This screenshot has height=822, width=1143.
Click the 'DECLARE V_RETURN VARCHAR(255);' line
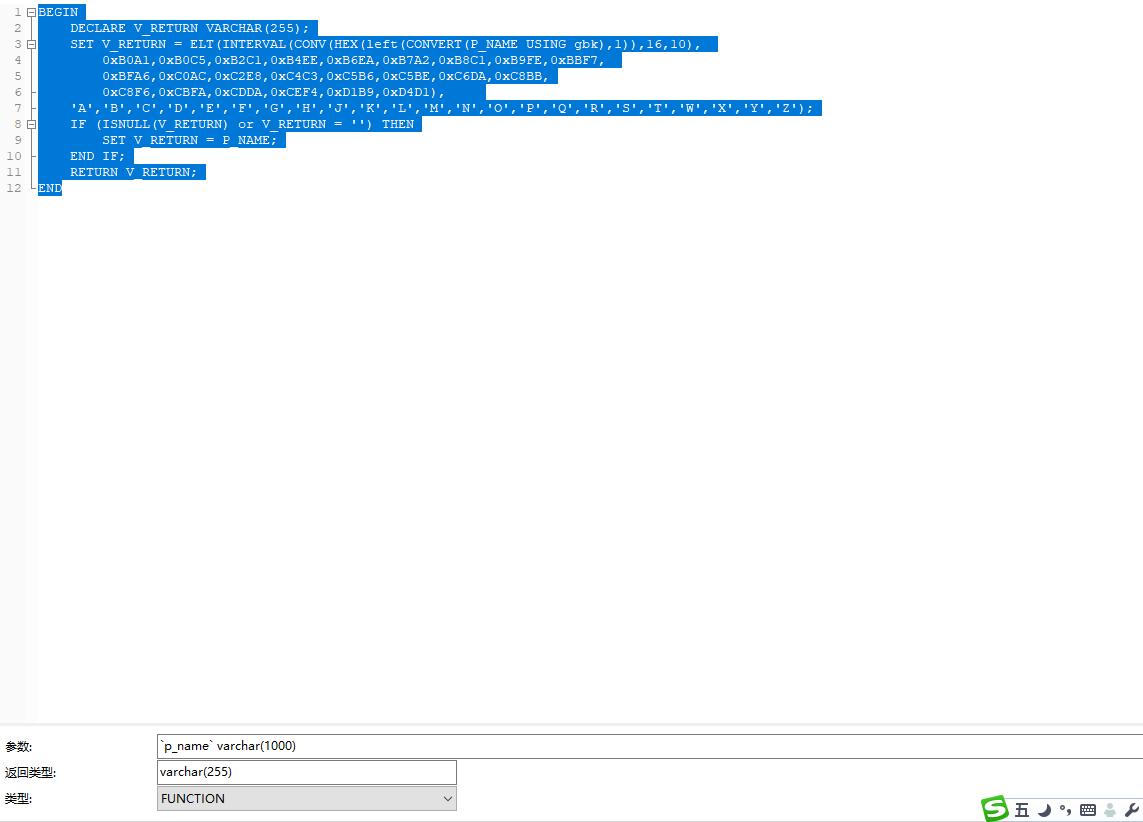click(x=190, y=28)
